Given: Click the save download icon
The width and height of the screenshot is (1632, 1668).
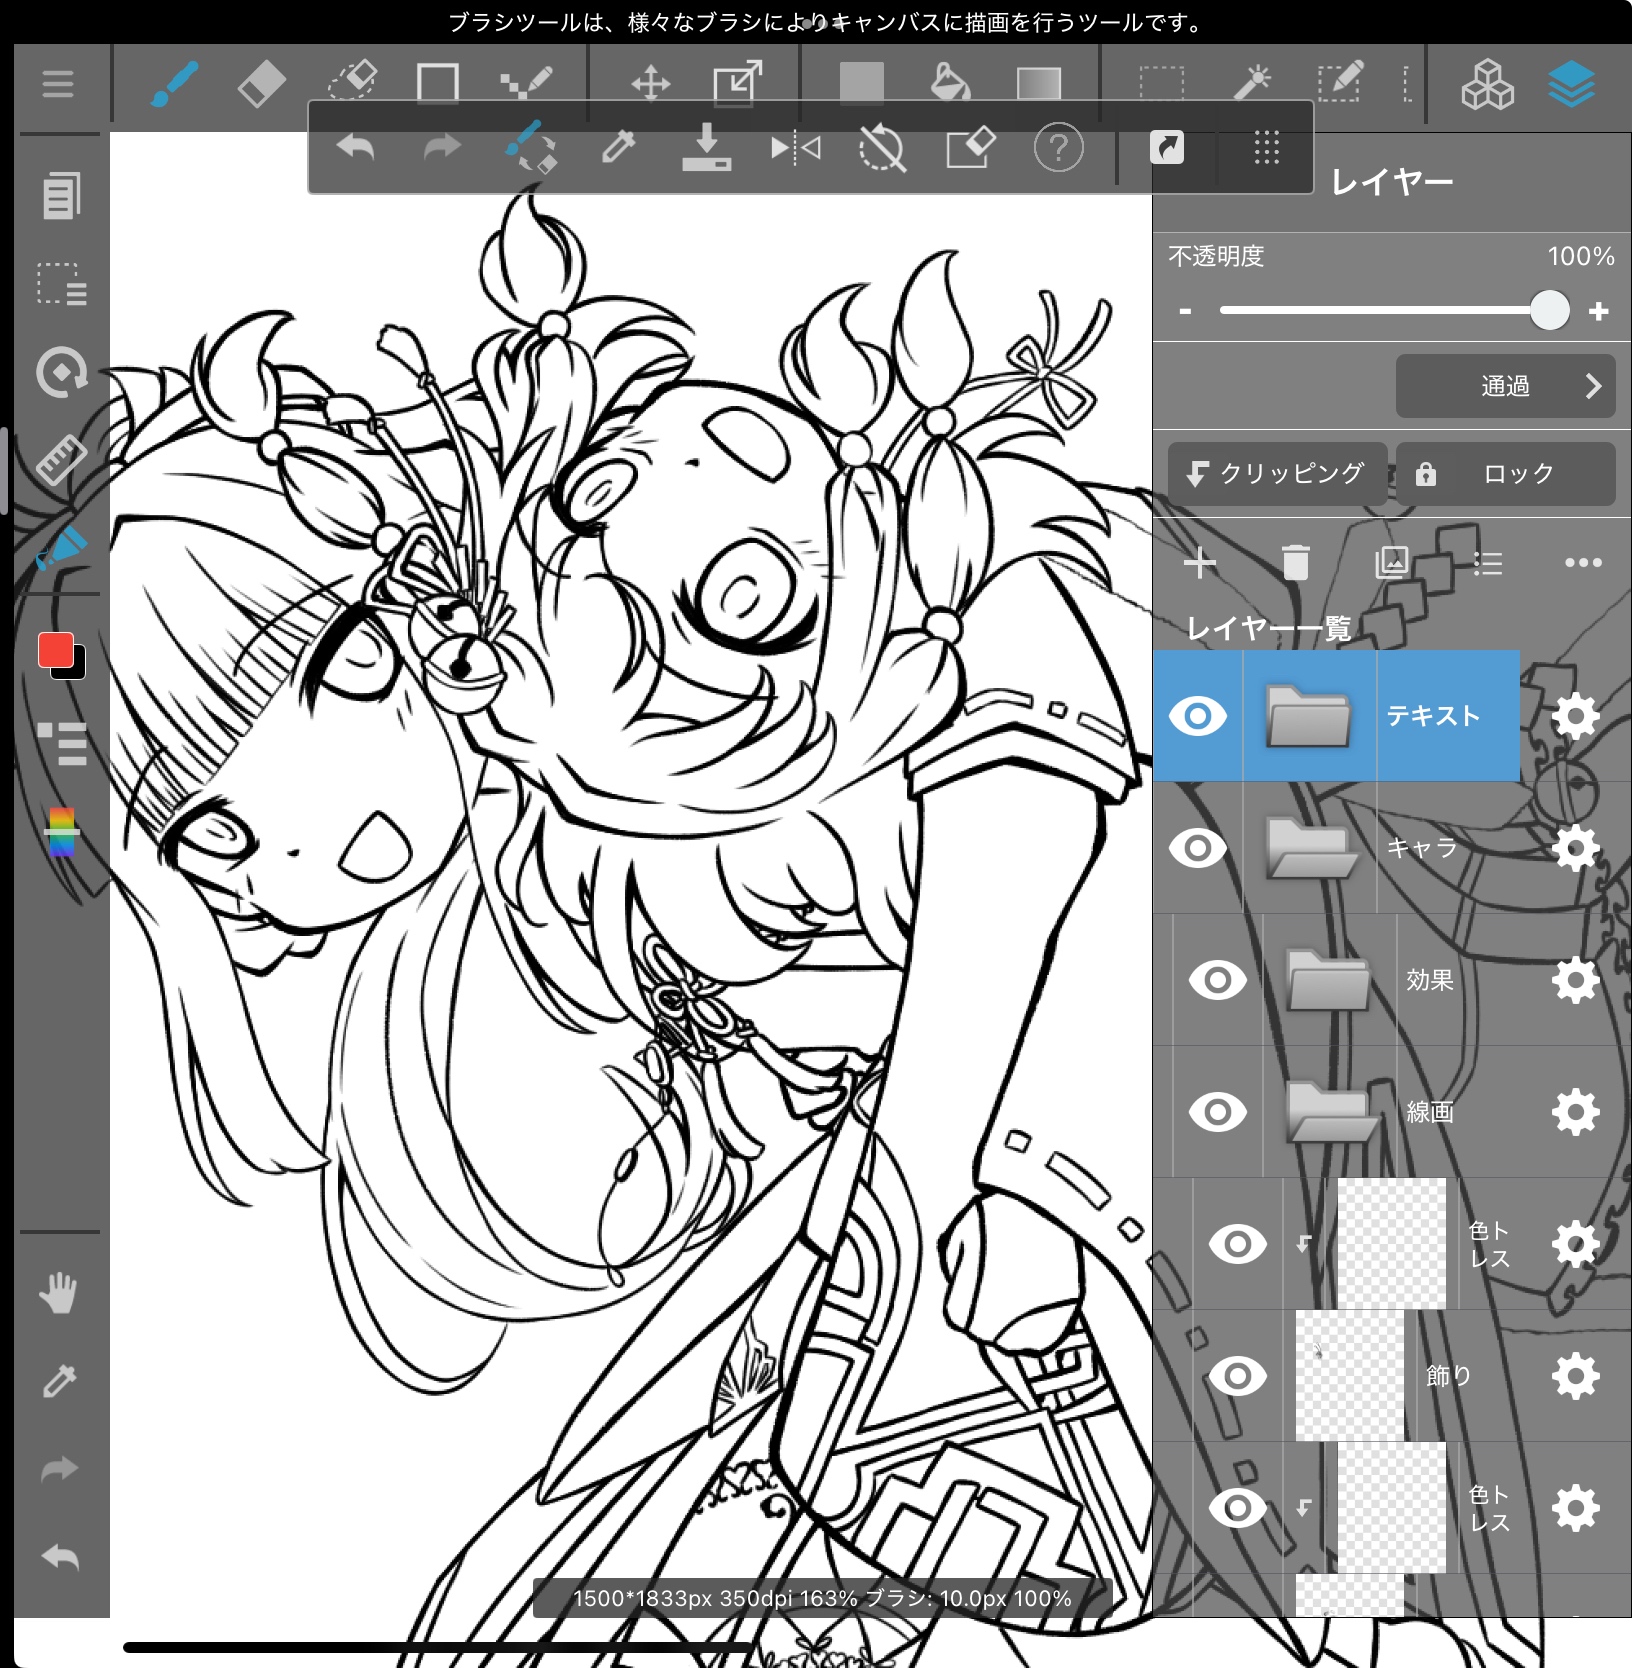Looking at the screenshot, I should pos(706,149).
